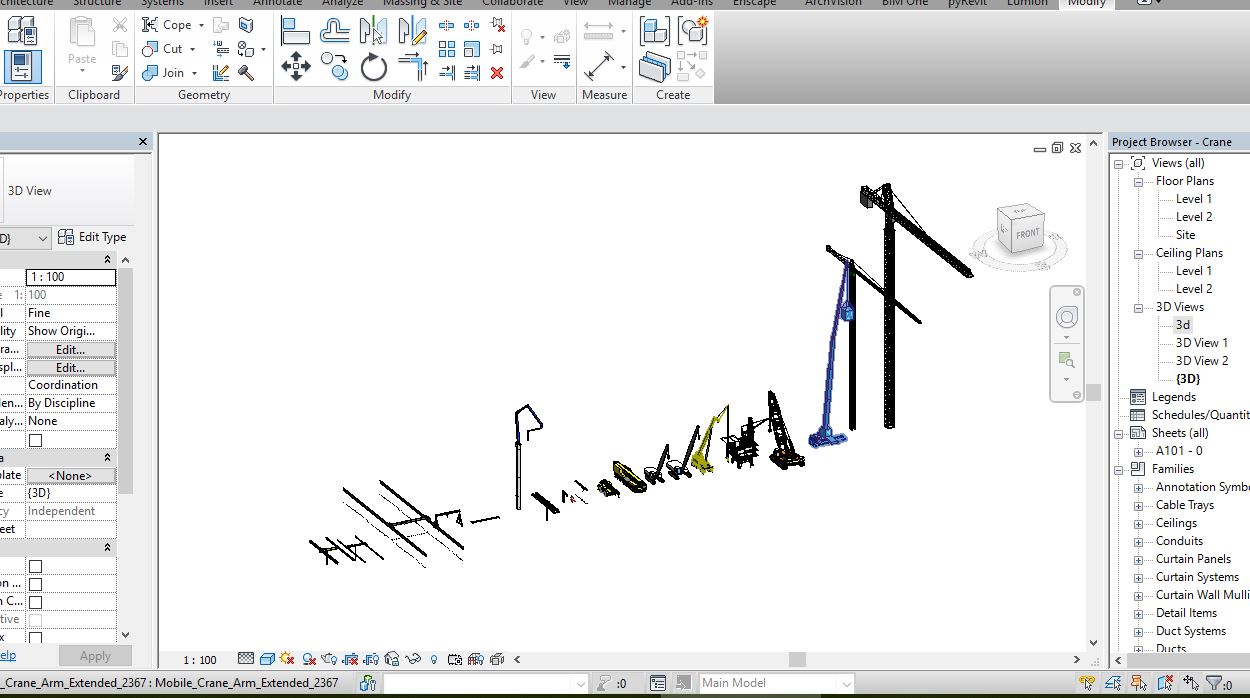This screenshot has height=698, width=1250.
Task: Collapse the Floor Plans tree node
Action: 1138,182
